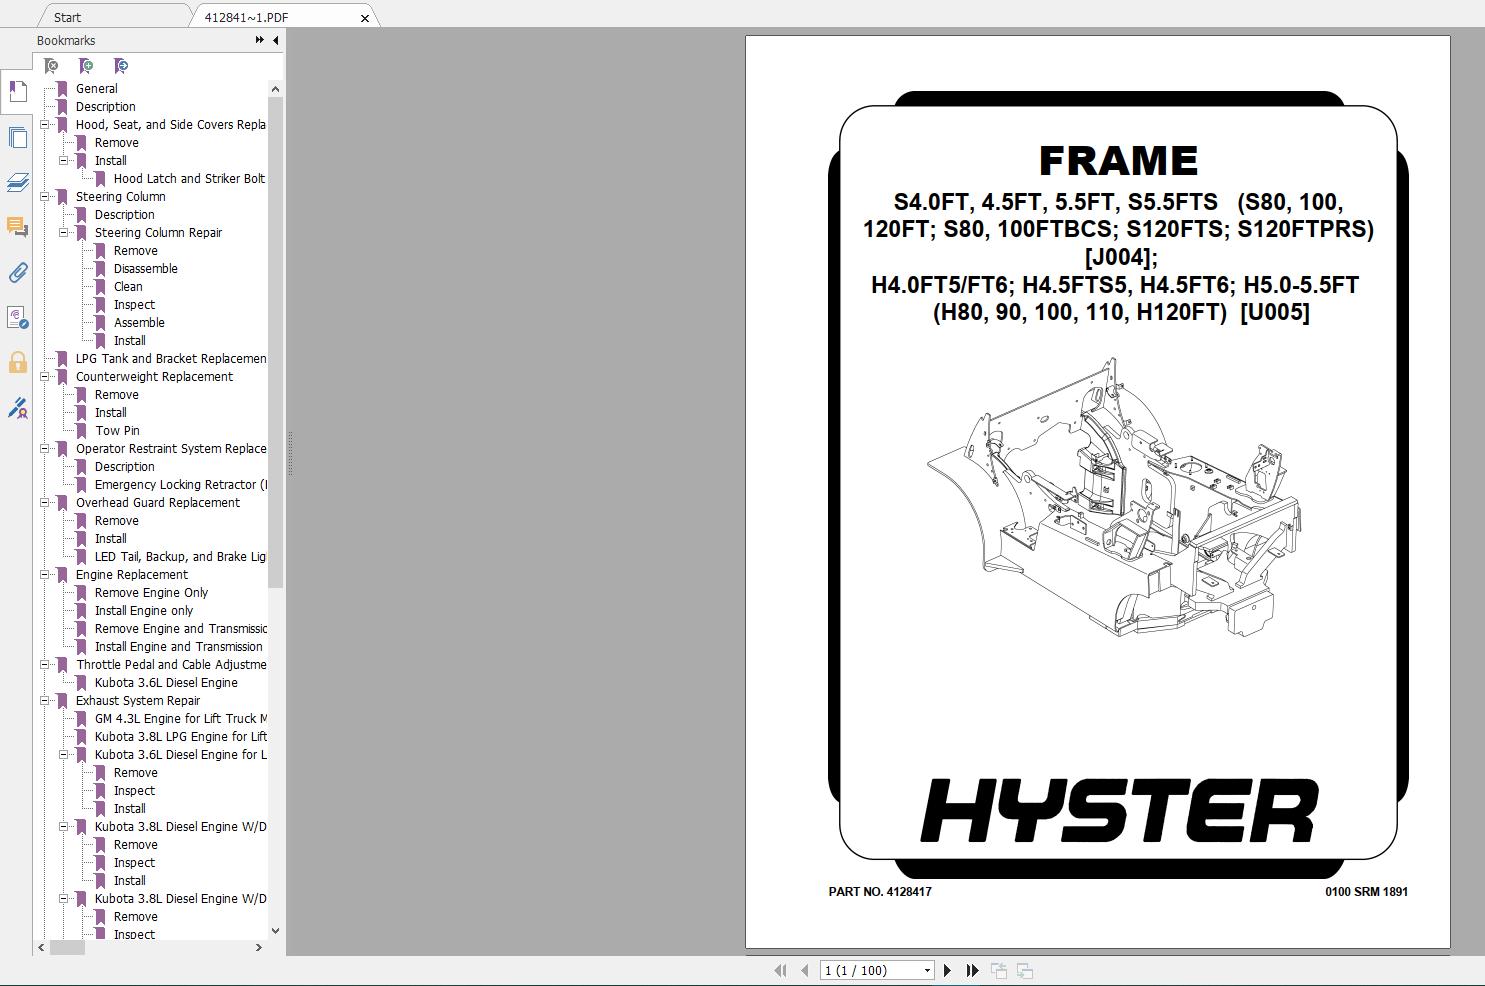Click the FRAME title on the document page

tap(1118, 161)
